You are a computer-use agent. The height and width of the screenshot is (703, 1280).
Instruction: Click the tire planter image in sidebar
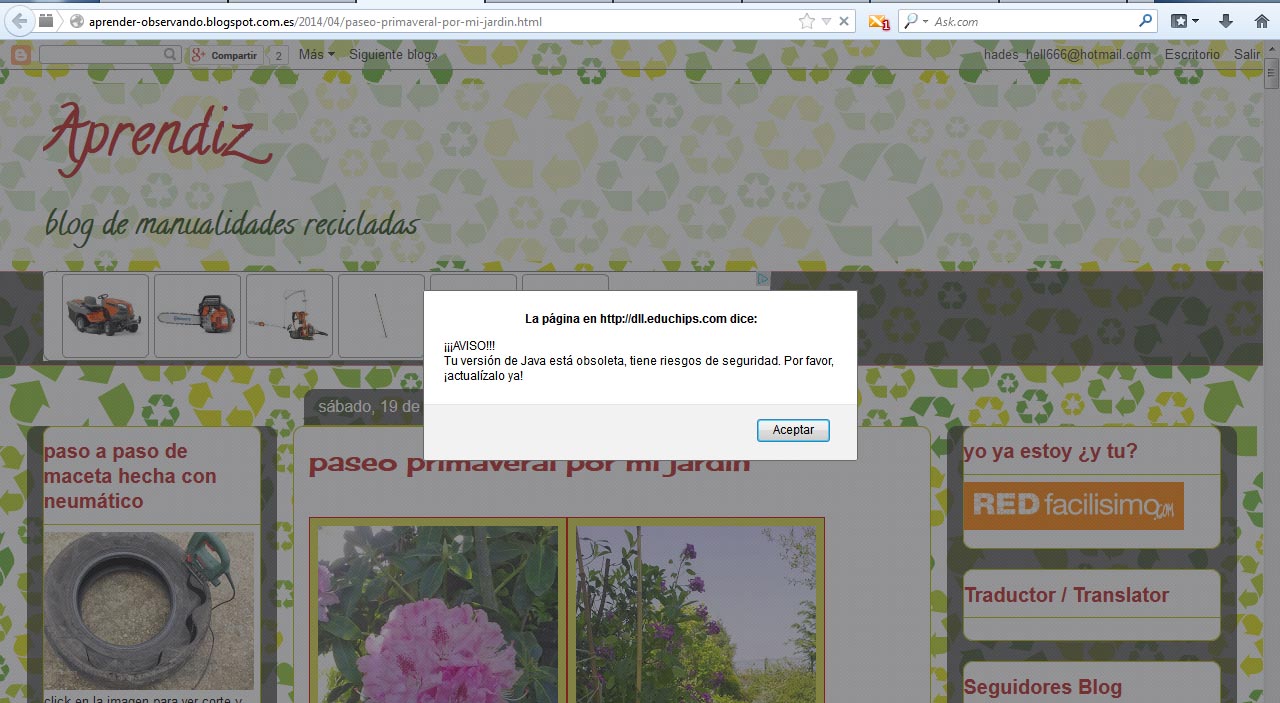[149, 611]
